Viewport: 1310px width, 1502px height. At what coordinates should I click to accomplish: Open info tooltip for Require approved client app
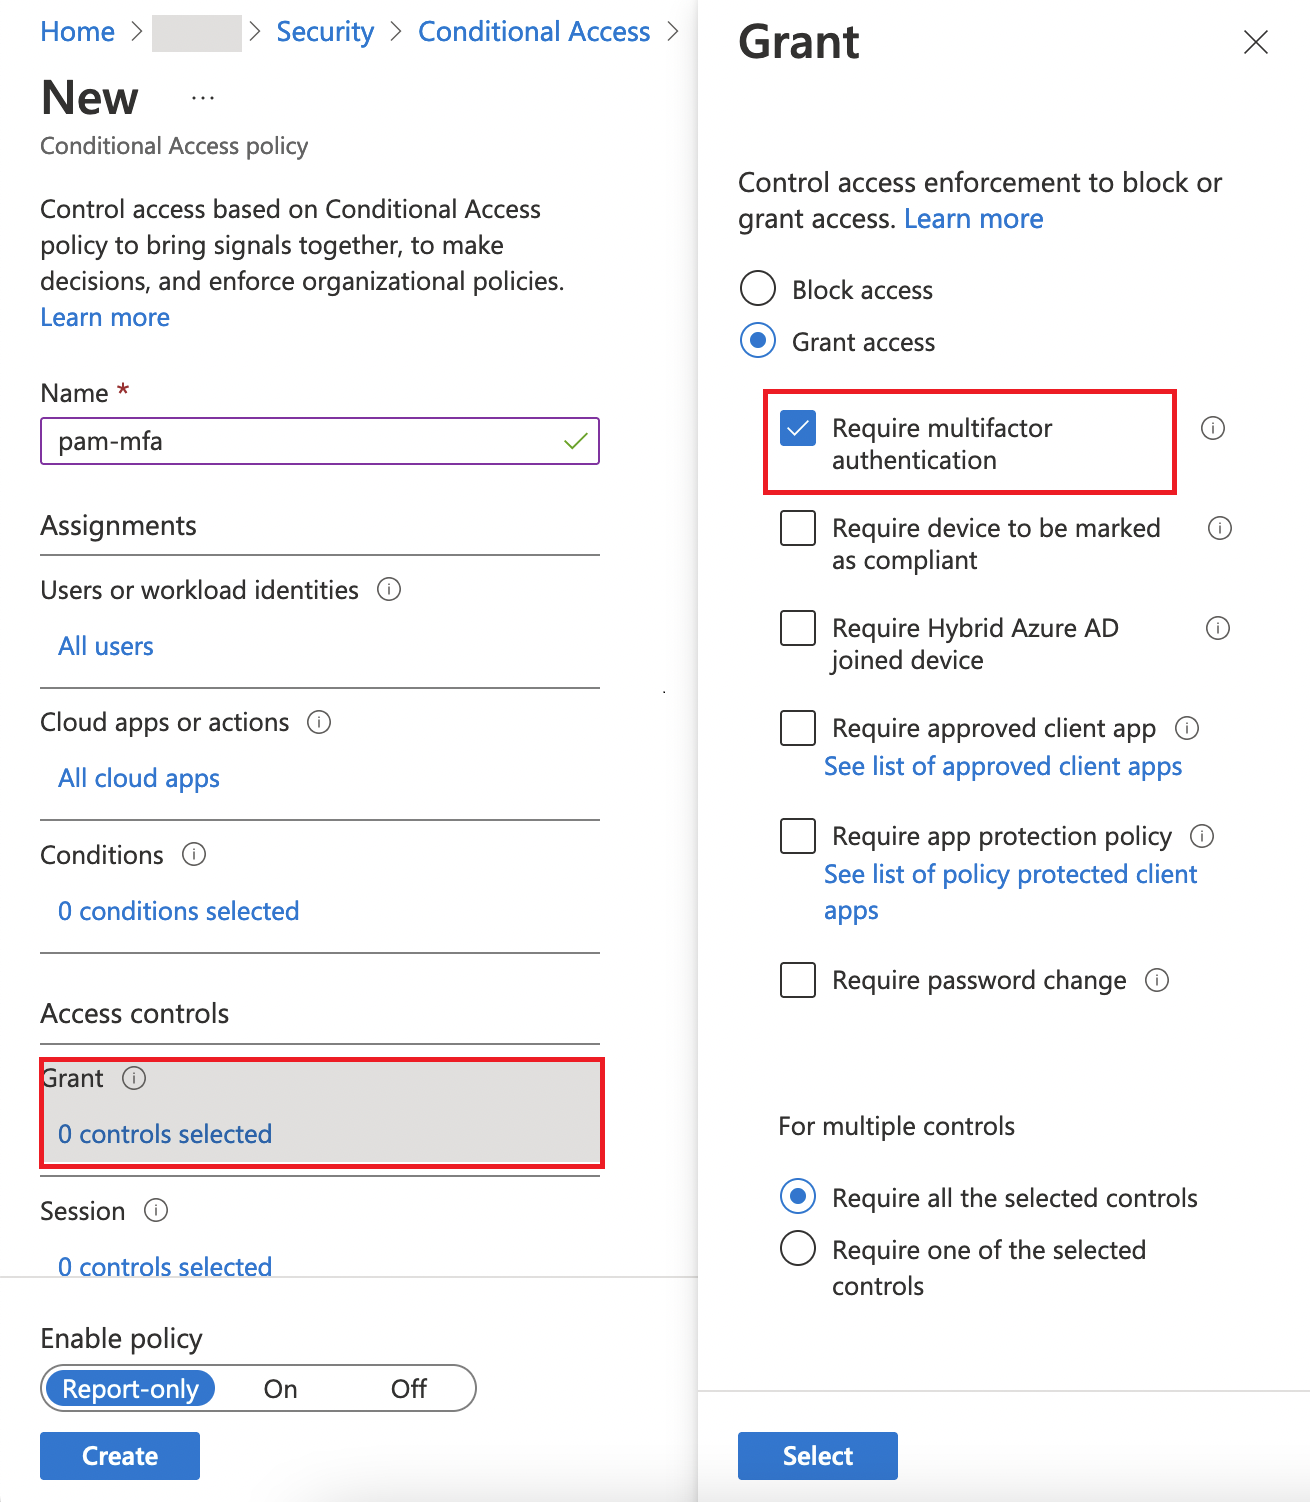coord(1187,729)
